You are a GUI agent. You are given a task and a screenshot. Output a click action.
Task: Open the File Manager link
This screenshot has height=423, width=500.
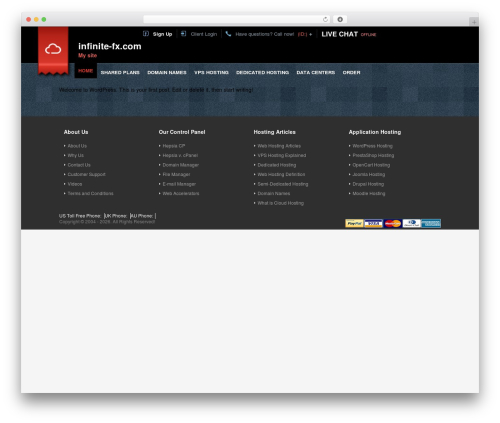pyautogui.click(x=176, y=174)
